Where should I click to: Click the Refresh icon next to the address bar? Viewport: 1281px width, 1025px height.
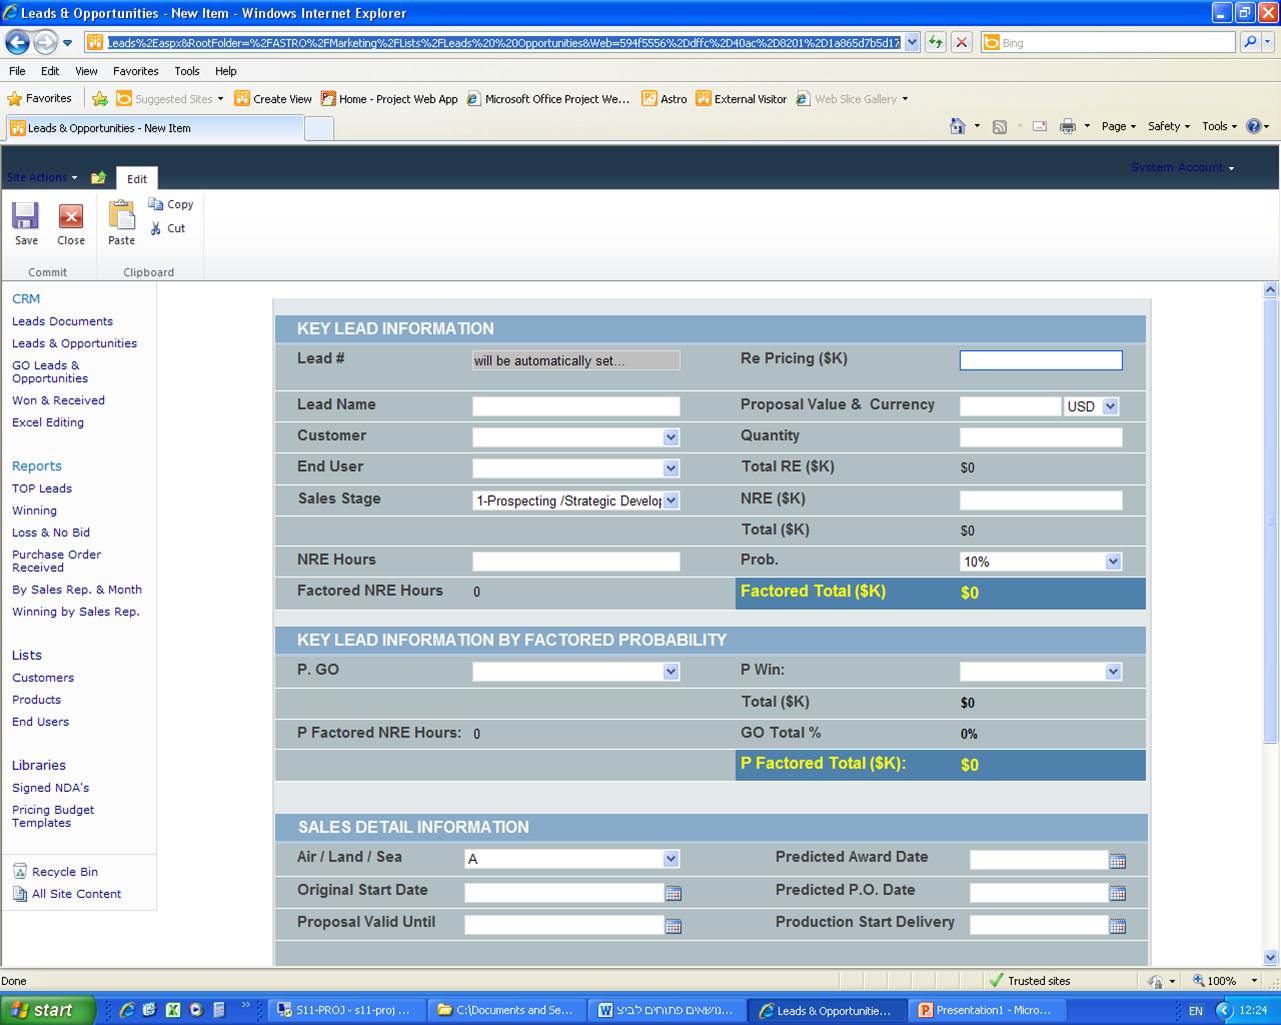click(x=936, y=42)
